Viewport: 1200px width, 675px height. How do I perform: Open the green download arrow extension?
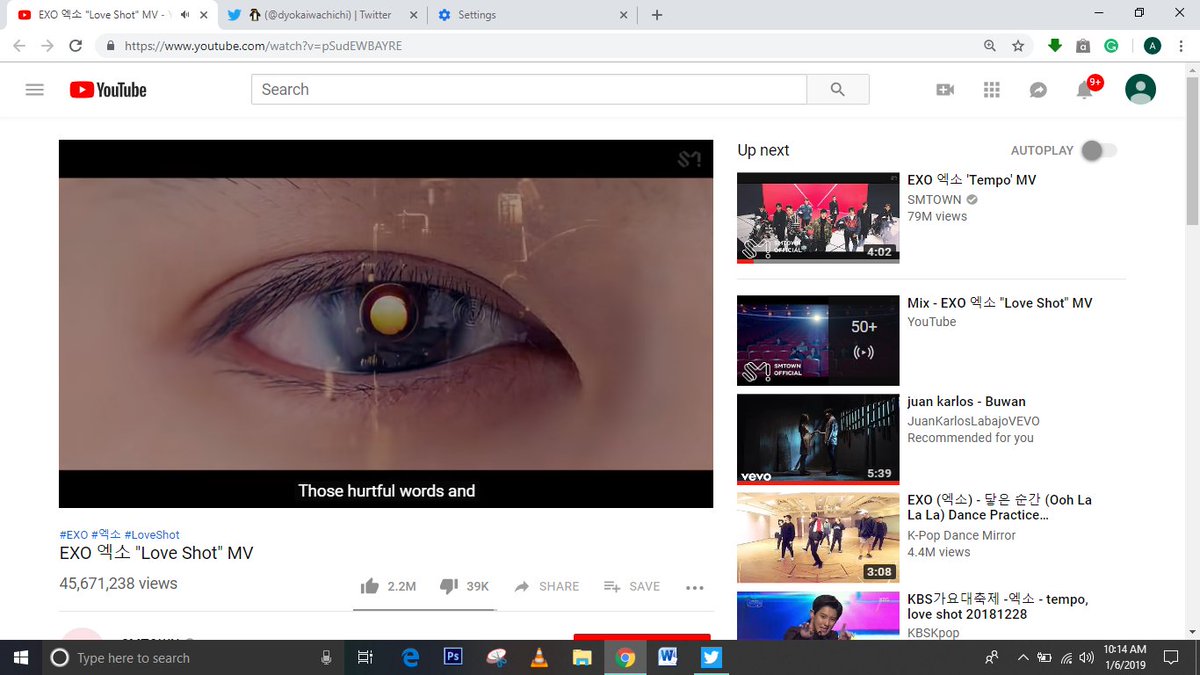[1054, 46]
